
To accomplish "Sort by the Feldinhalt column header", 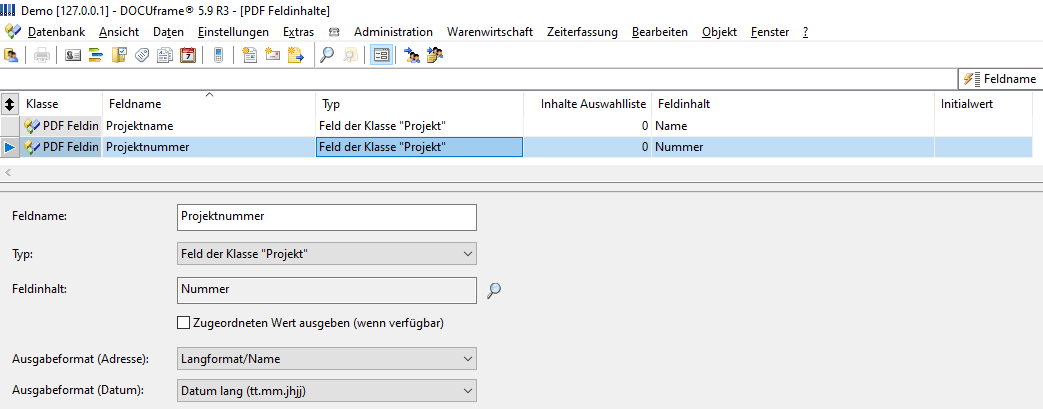I will point(793,104).
